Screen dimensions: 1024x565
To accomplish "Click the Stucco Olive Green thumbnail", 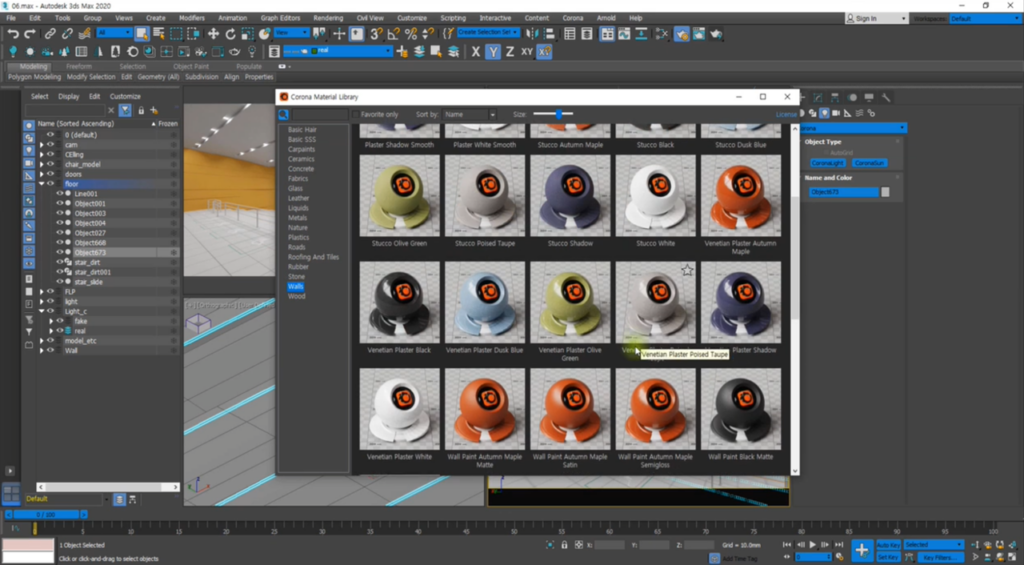I will pos(399,196).
